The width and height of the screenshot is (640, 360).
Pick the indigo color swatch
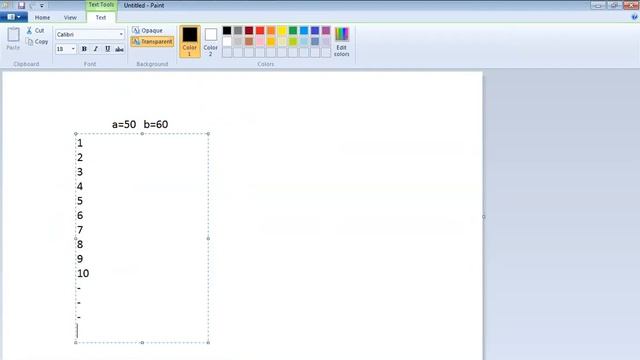point(315,31)
